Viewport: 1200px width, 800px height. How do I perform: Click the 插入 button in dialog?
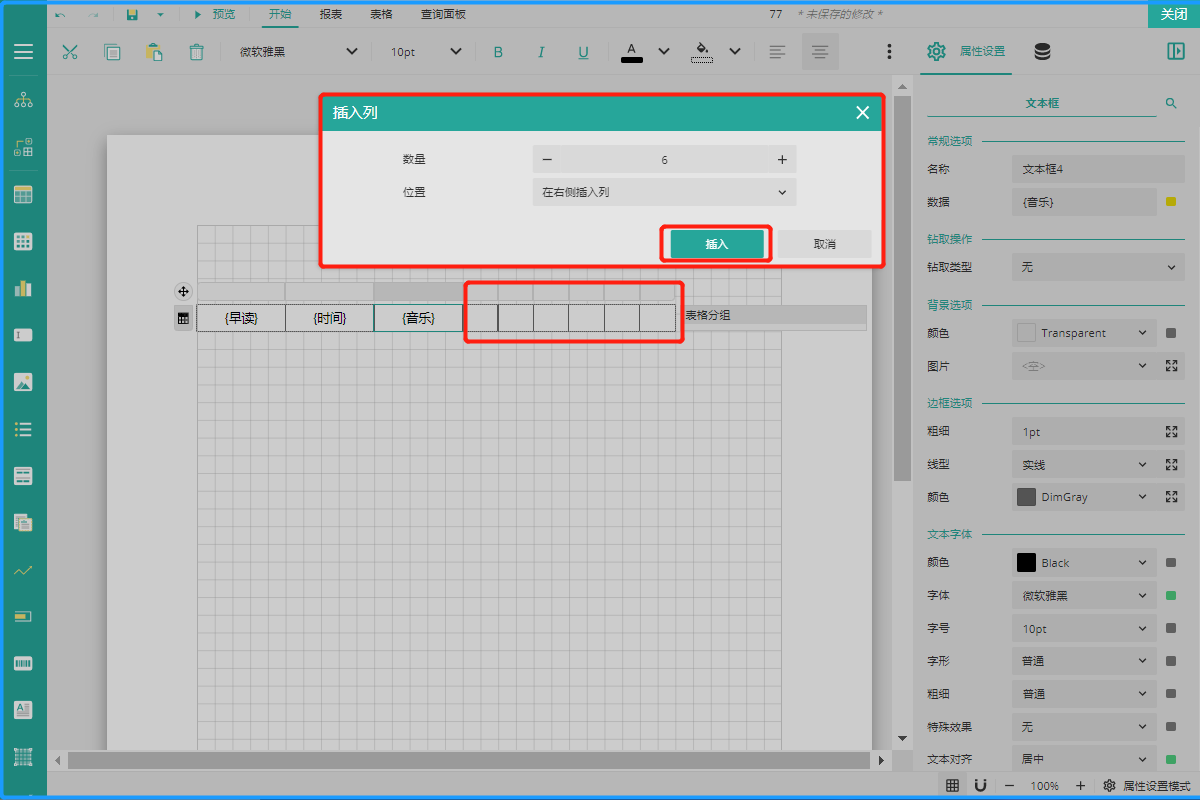717,244
